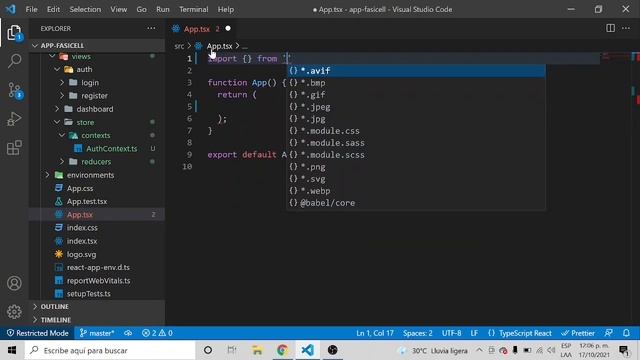Viewport: 640px width, 360px height.
Task: Open the Extensions view icon
Action: [14, 148]
